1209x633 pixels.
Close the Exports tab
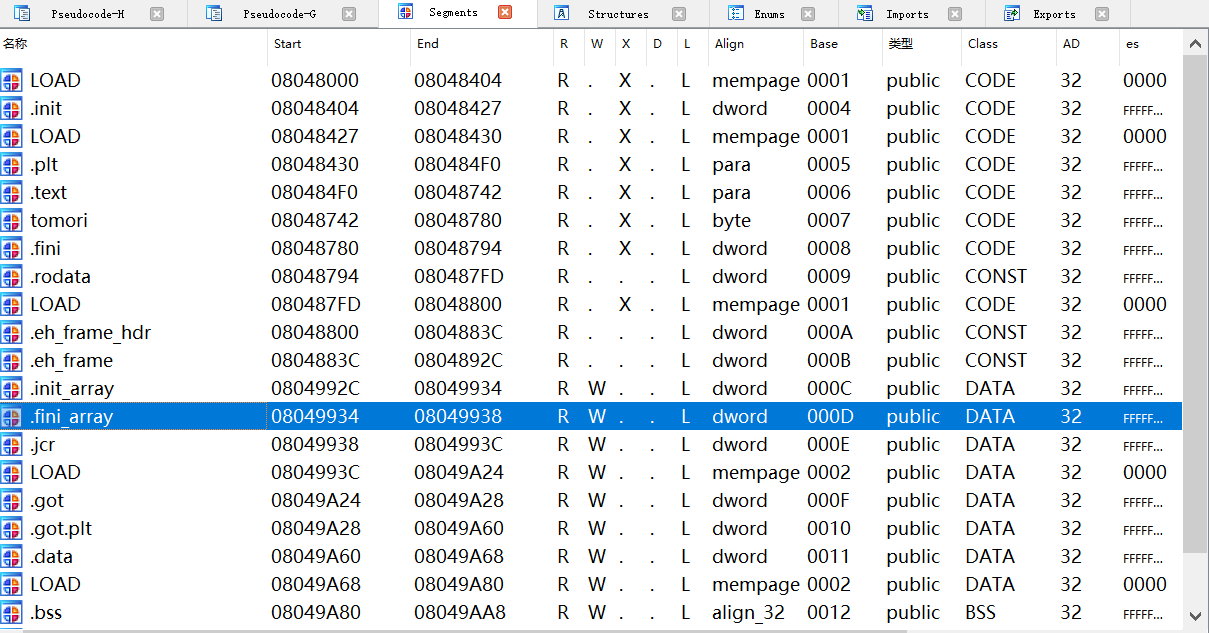[x=1102, y=14]
